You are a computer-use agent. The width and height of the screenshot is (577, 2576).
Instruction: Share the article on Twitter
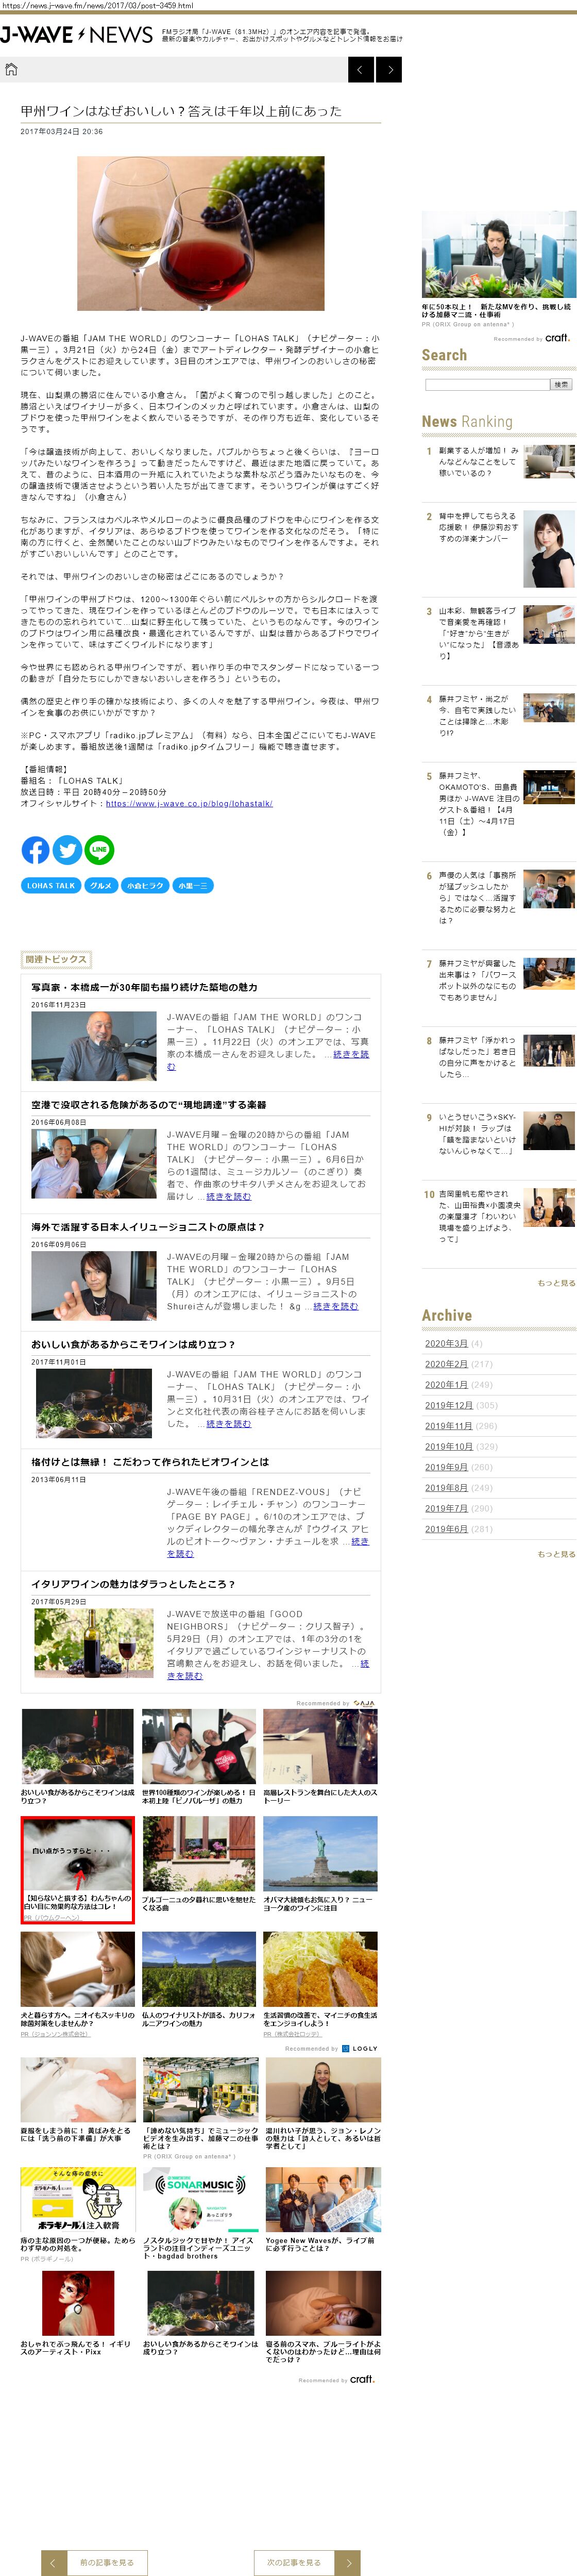coord(67,850)
